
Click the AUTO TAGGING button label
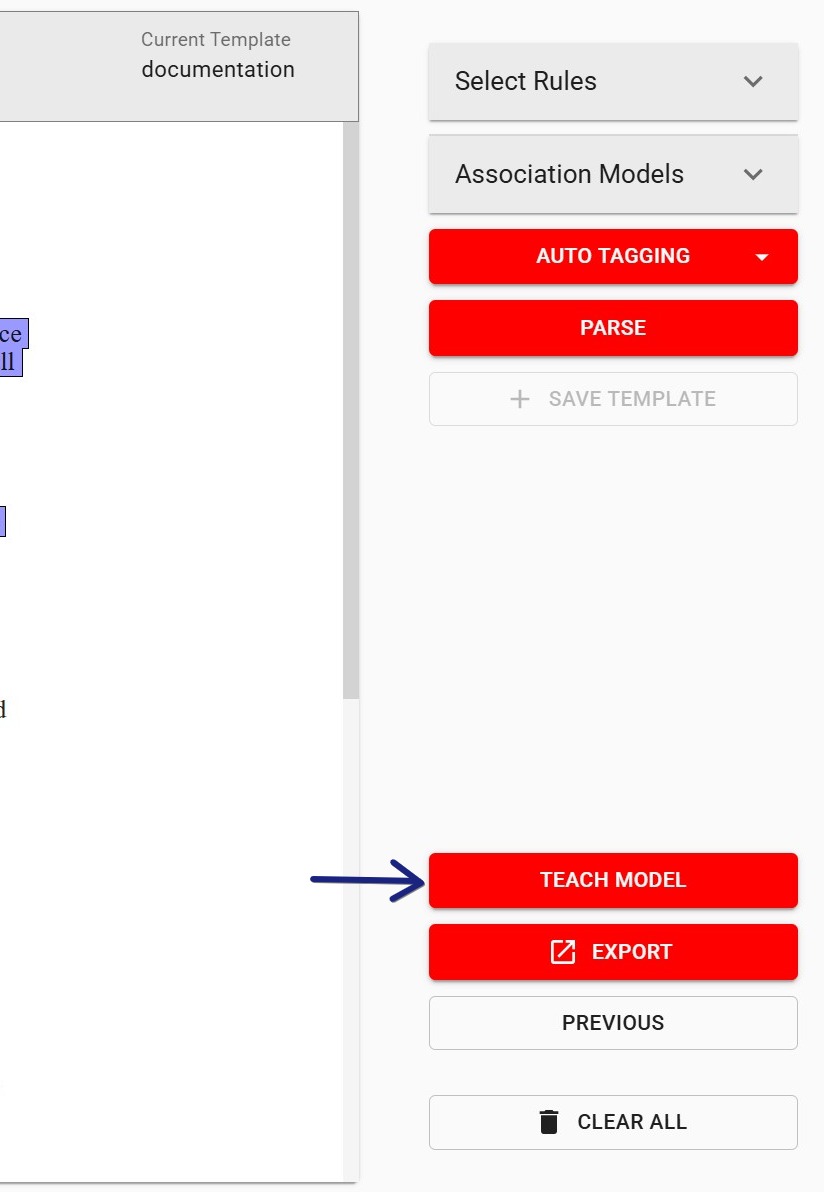612,256
